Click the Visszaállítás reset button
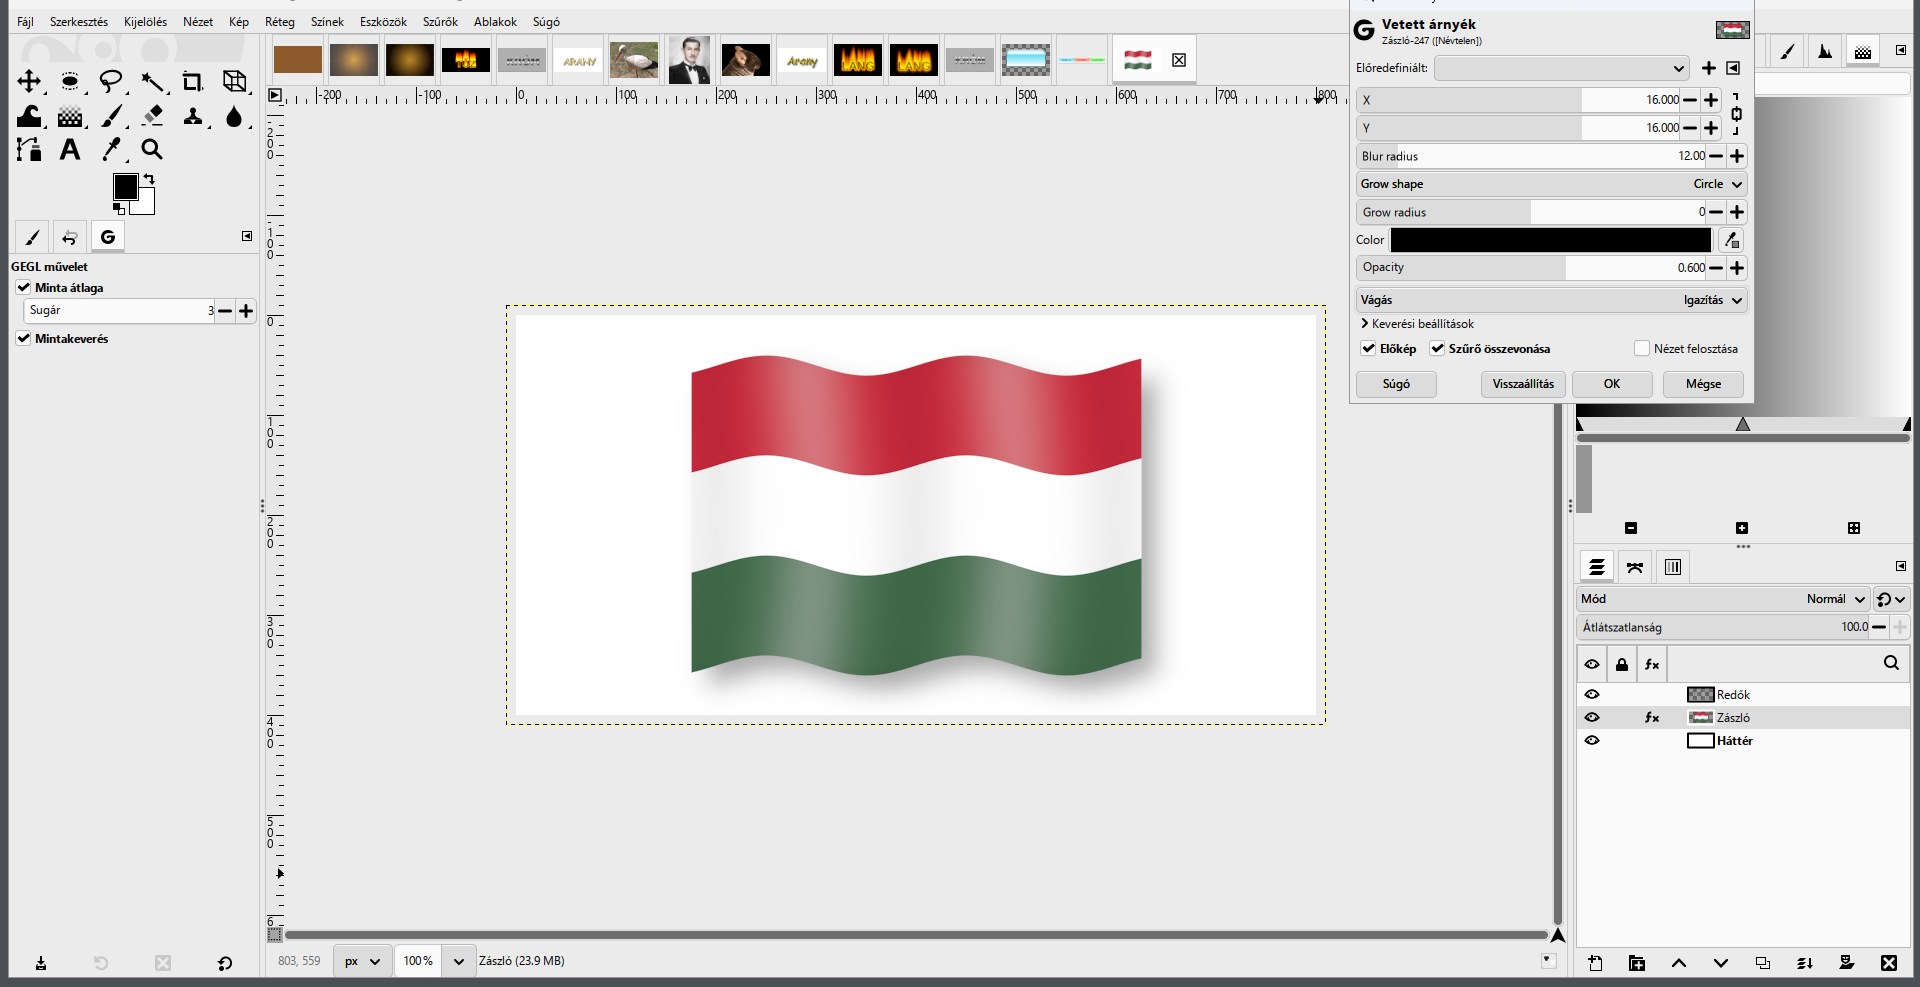Image resolution: width=1920 pixels, height=987 pixels. pyautogui.click(x=1523, y=384)
